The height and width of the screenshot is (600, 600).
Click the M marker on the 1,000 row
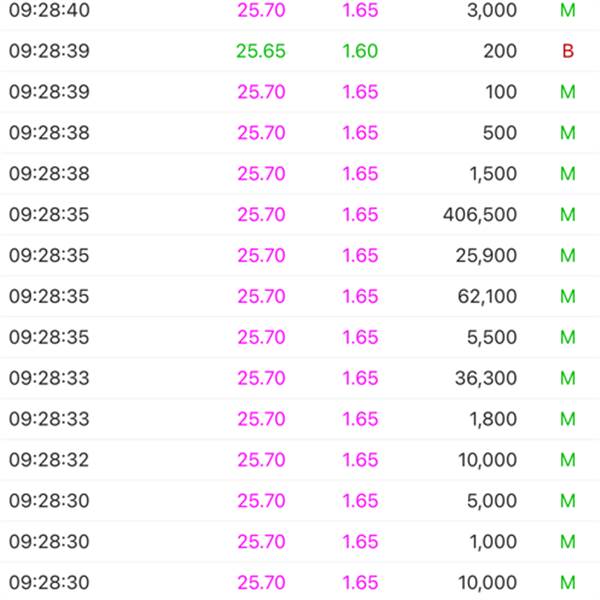[568, 541]
